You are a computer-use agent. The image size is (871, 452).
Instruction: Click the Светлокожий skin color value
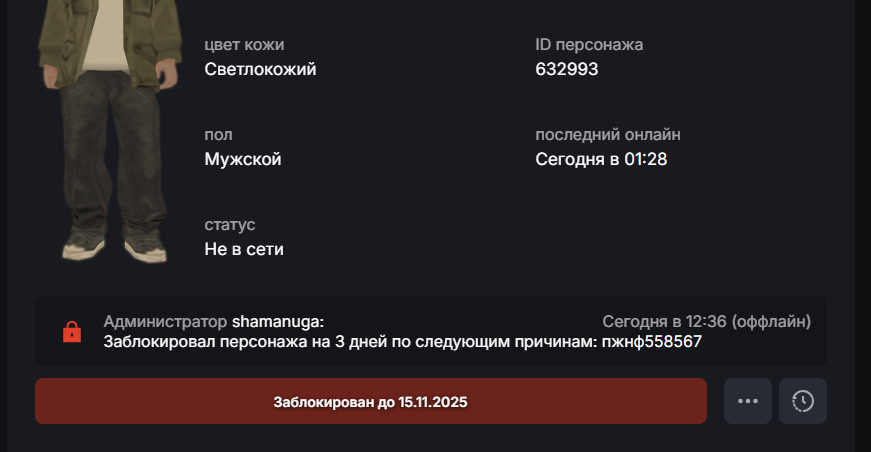tap(260, 69)
